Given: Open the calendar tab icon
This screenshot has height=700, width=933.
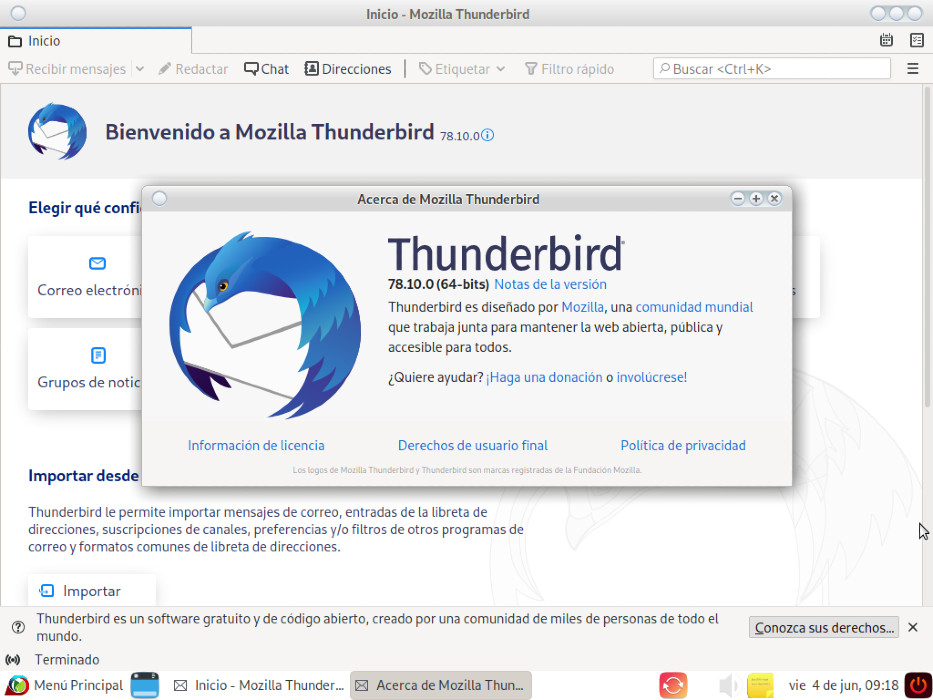Looking at the screenshot, I should click(886, 40).
